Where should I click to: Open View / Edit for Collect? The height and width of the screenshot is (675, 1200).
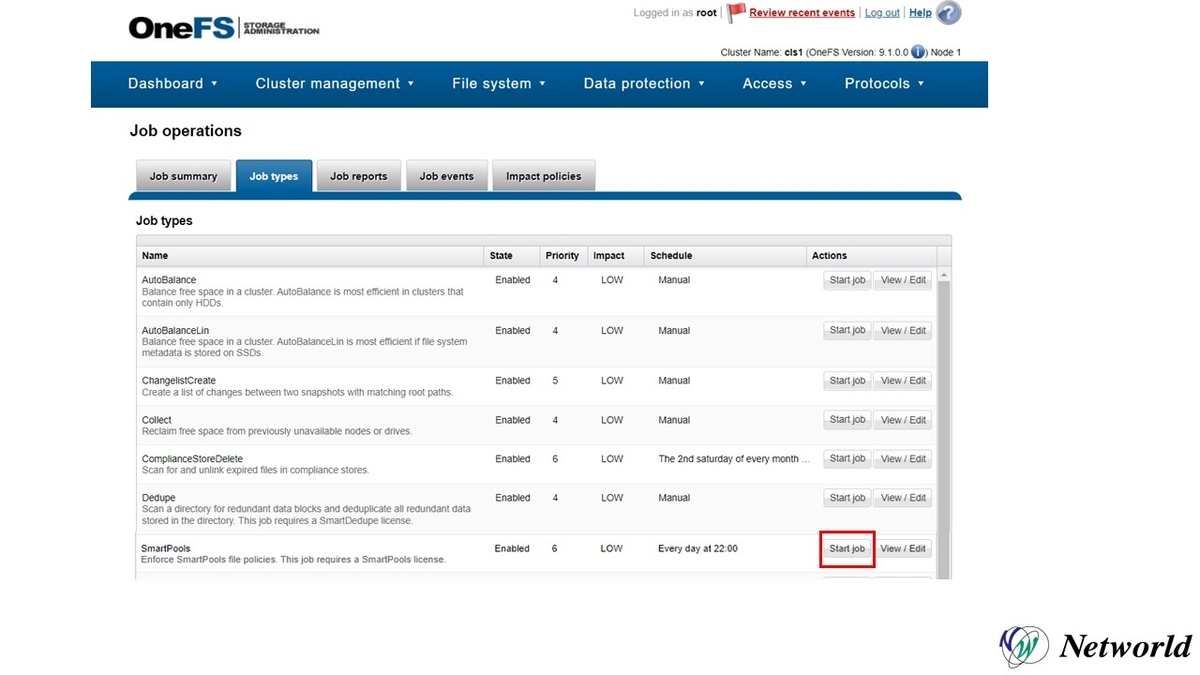pyautogui.click(x=903, y=420)
